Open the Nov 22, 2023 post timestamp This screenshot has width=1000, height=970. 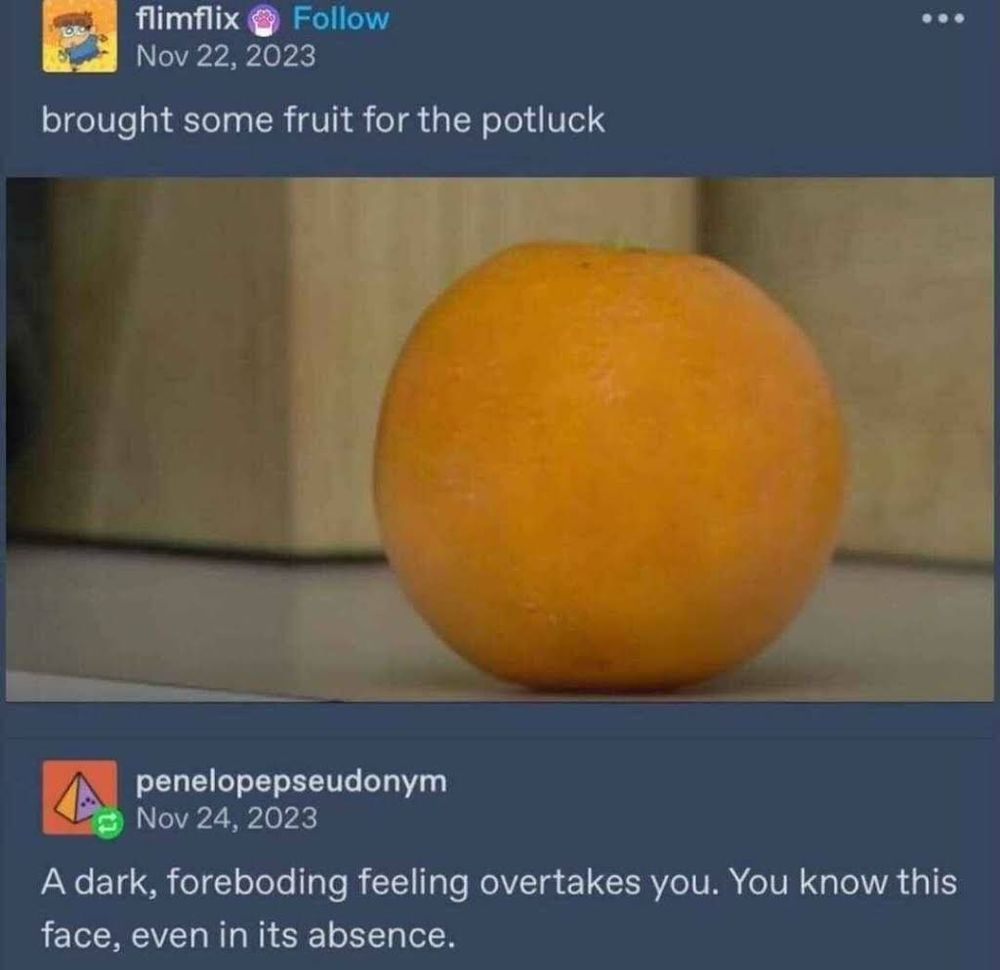pos(226,55)
